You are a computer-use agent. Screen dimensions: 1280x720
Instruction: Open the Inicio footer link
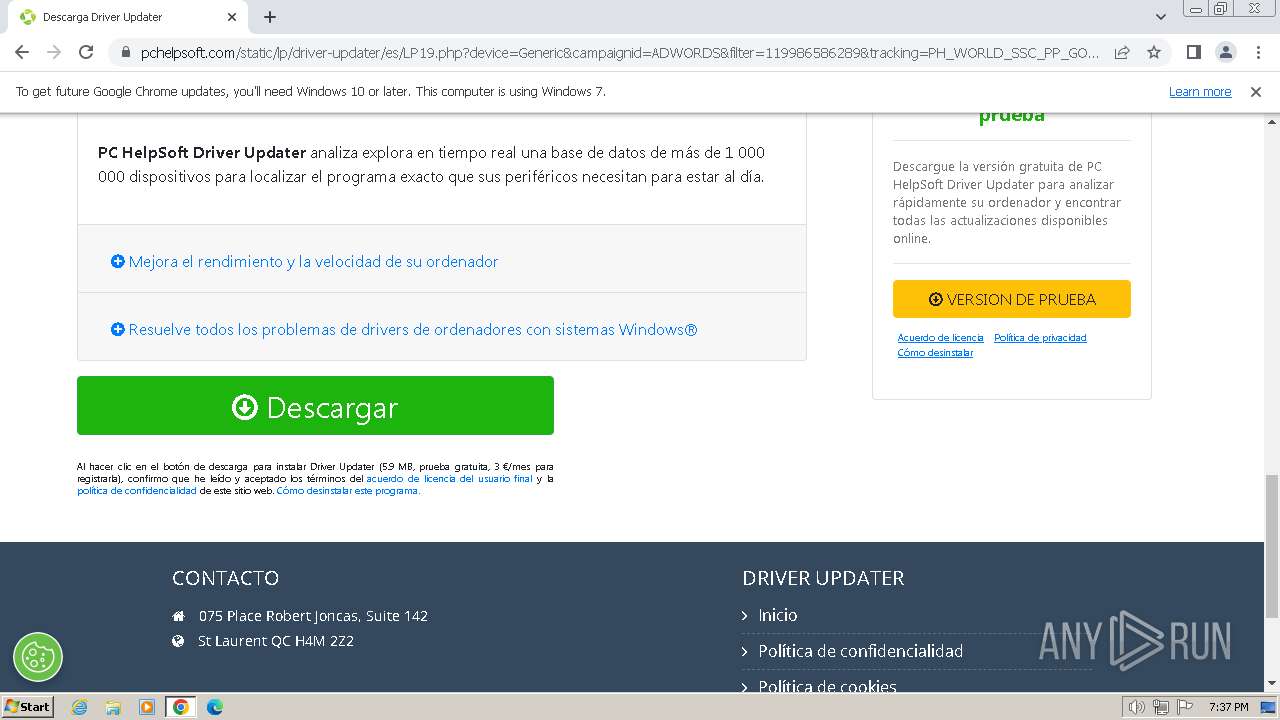(777, 615)
